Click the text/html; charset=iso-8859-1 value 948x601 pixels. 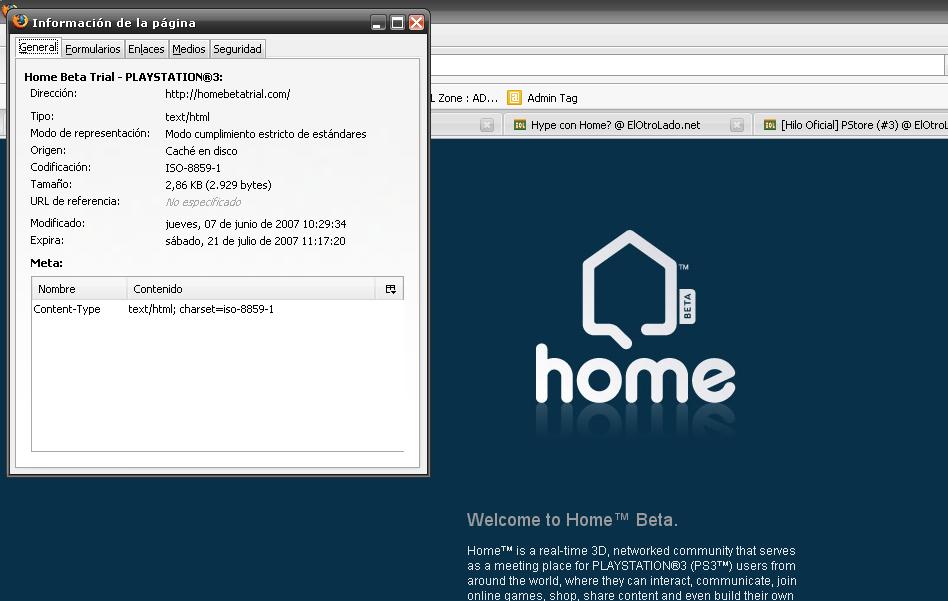(201, 309)
